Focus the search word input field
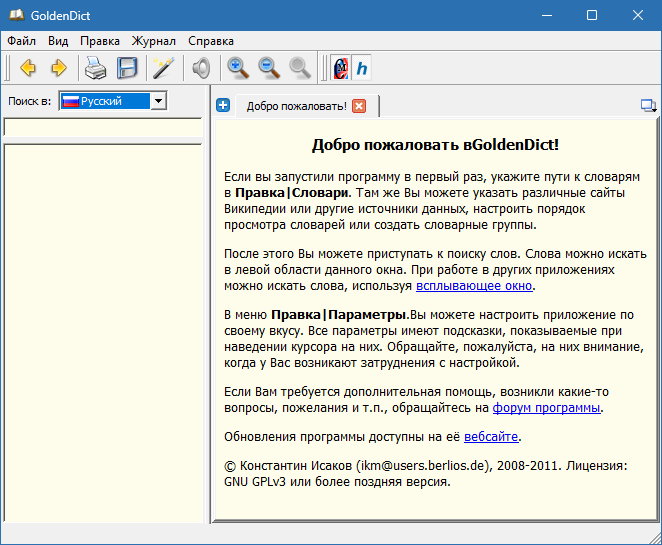 pos(103,127)
